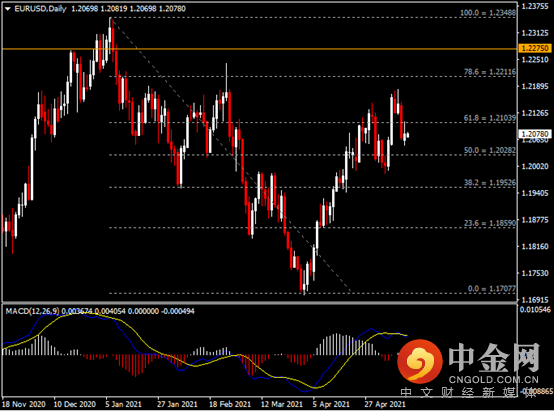Viewport: 554px width, 411px height.
Task: Click the 1.23125 price scale value
Action: pos(535,33)
